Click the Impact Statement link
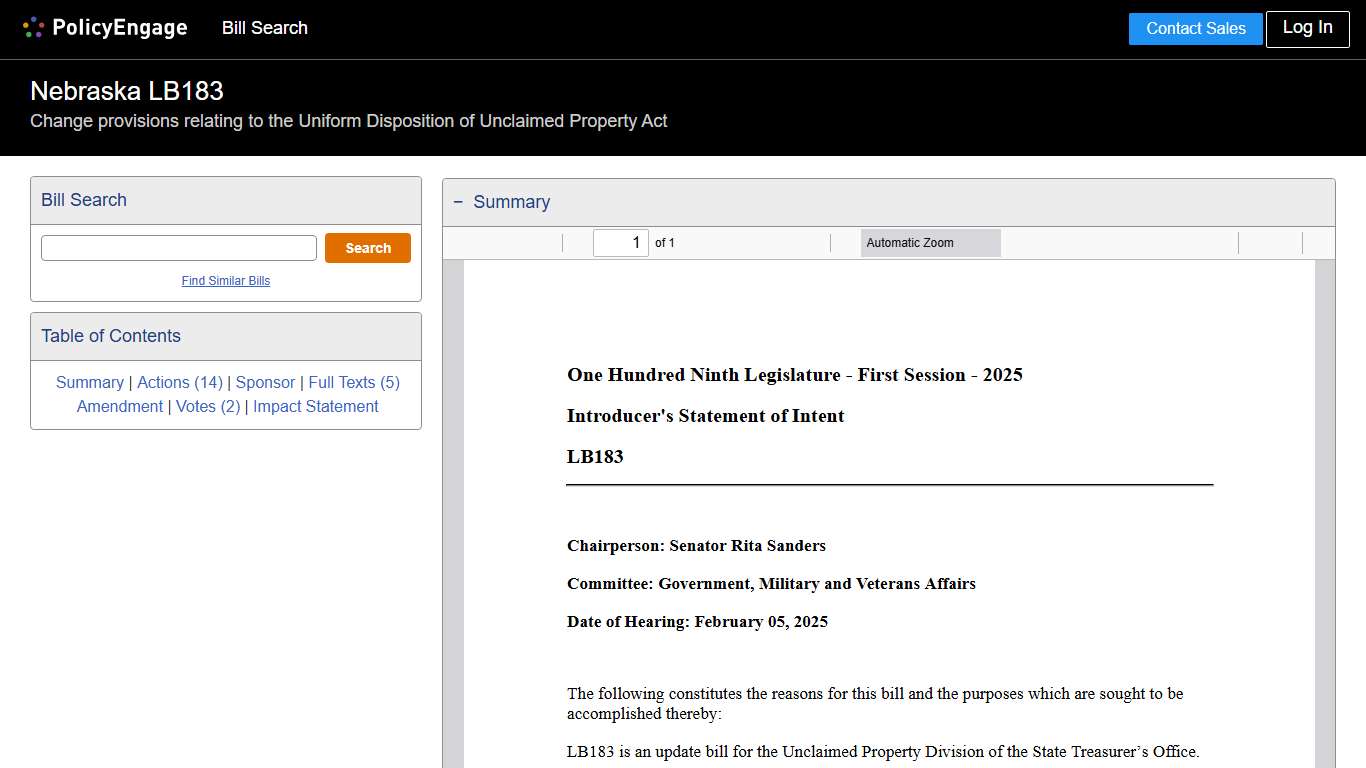The width and height of the screenshot is (1366, 768). point(315,406)
